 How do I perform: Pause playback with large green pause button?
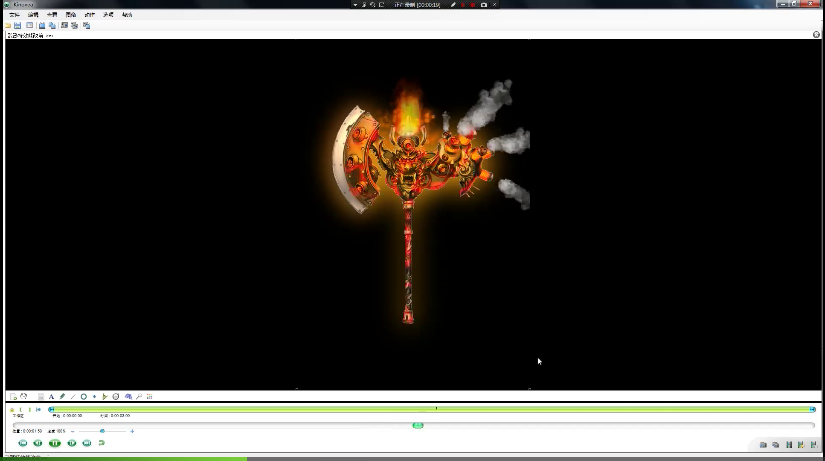click(x=55, y=443)
